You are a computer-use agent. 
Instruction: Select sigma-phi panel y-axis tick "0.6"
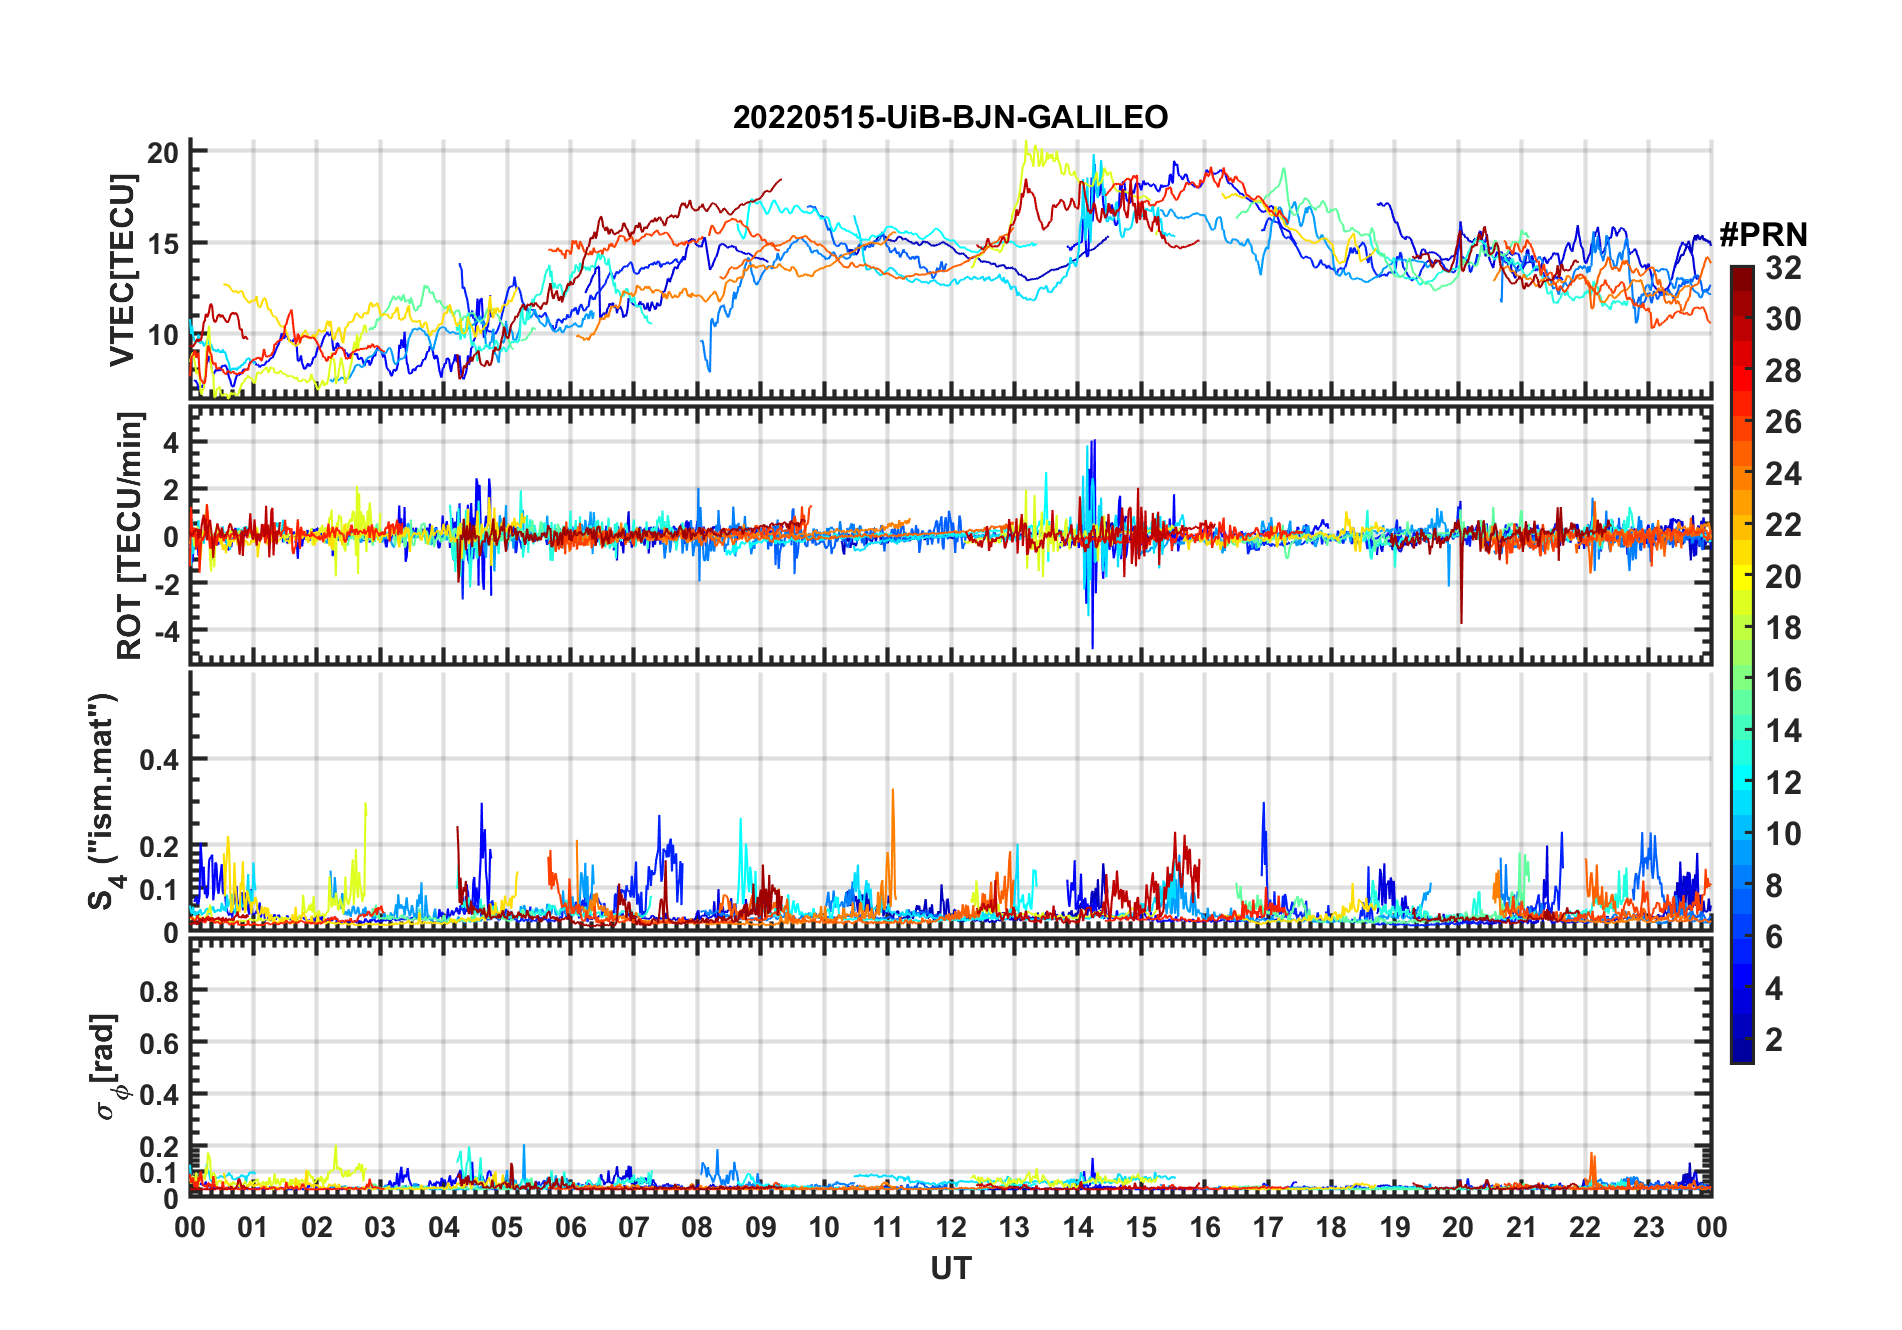[x=159, y=1043]
